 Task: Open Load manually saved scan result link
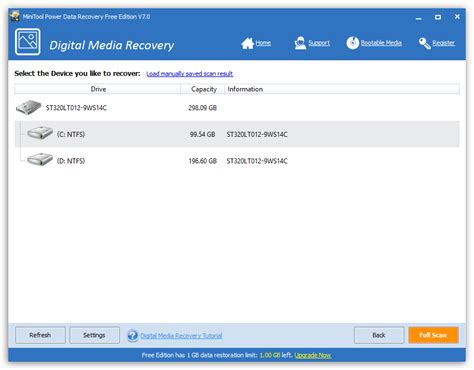(190, 74)
